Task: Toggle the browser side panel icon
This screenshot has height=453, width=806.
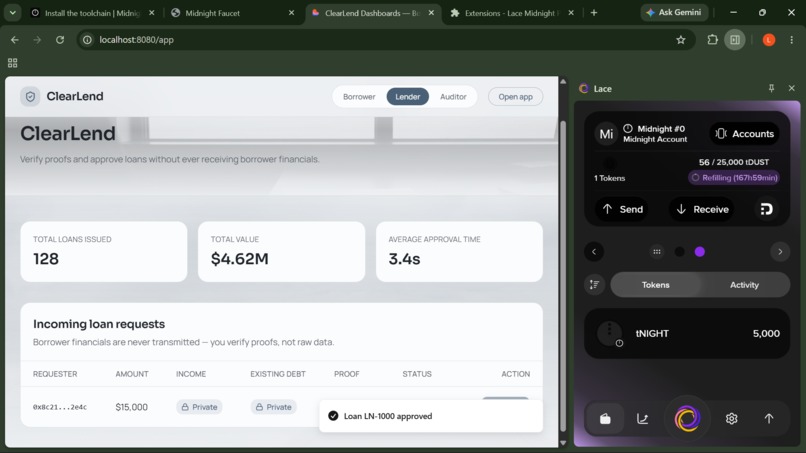Action: (735, 40)
